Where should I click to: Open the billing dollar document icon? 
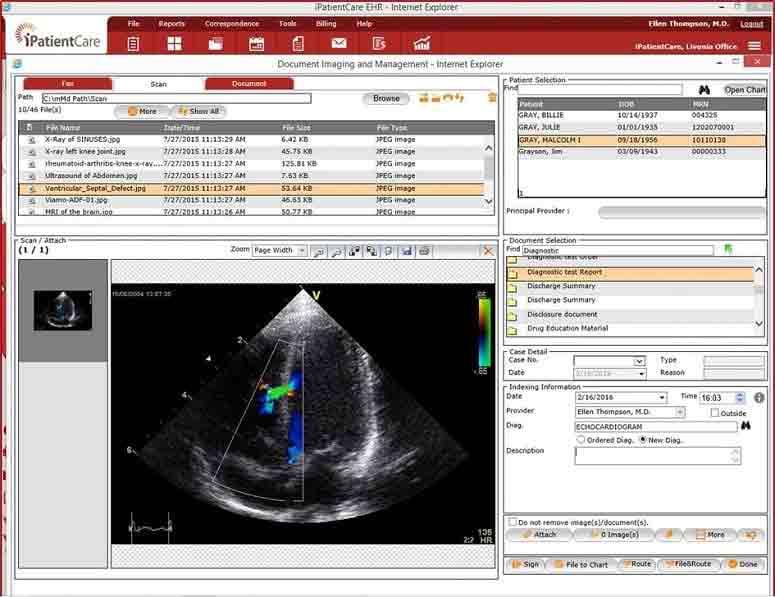(379, 43)
